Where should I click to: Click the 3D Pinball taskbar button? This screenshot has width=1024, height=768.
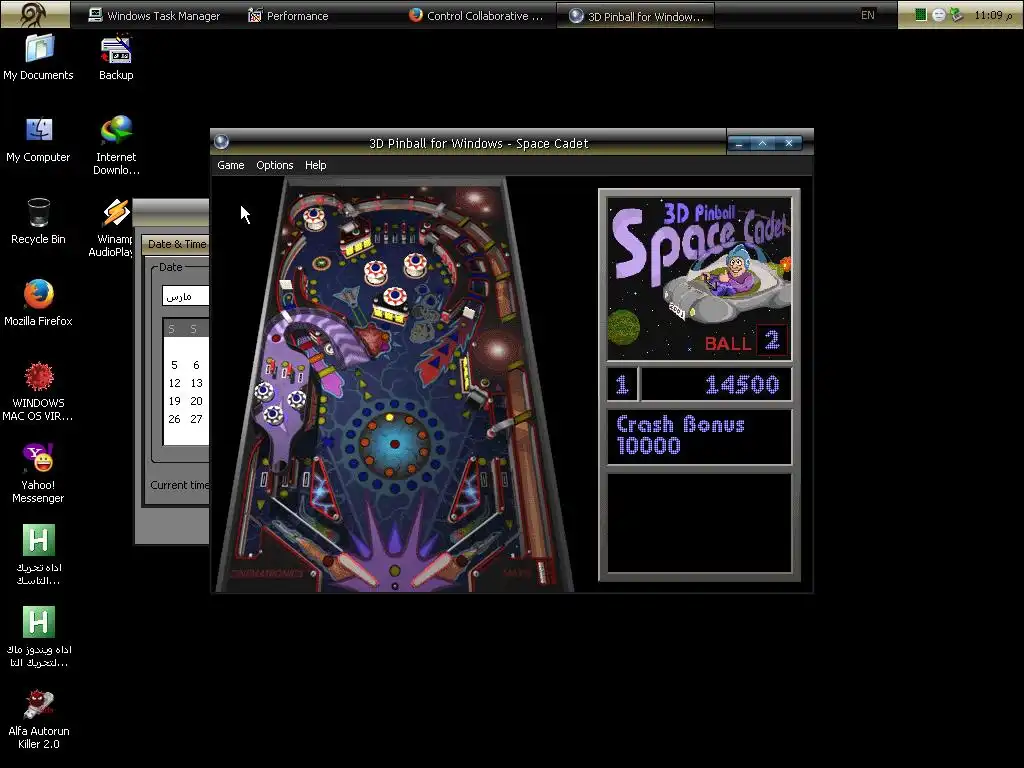(635, 16)
